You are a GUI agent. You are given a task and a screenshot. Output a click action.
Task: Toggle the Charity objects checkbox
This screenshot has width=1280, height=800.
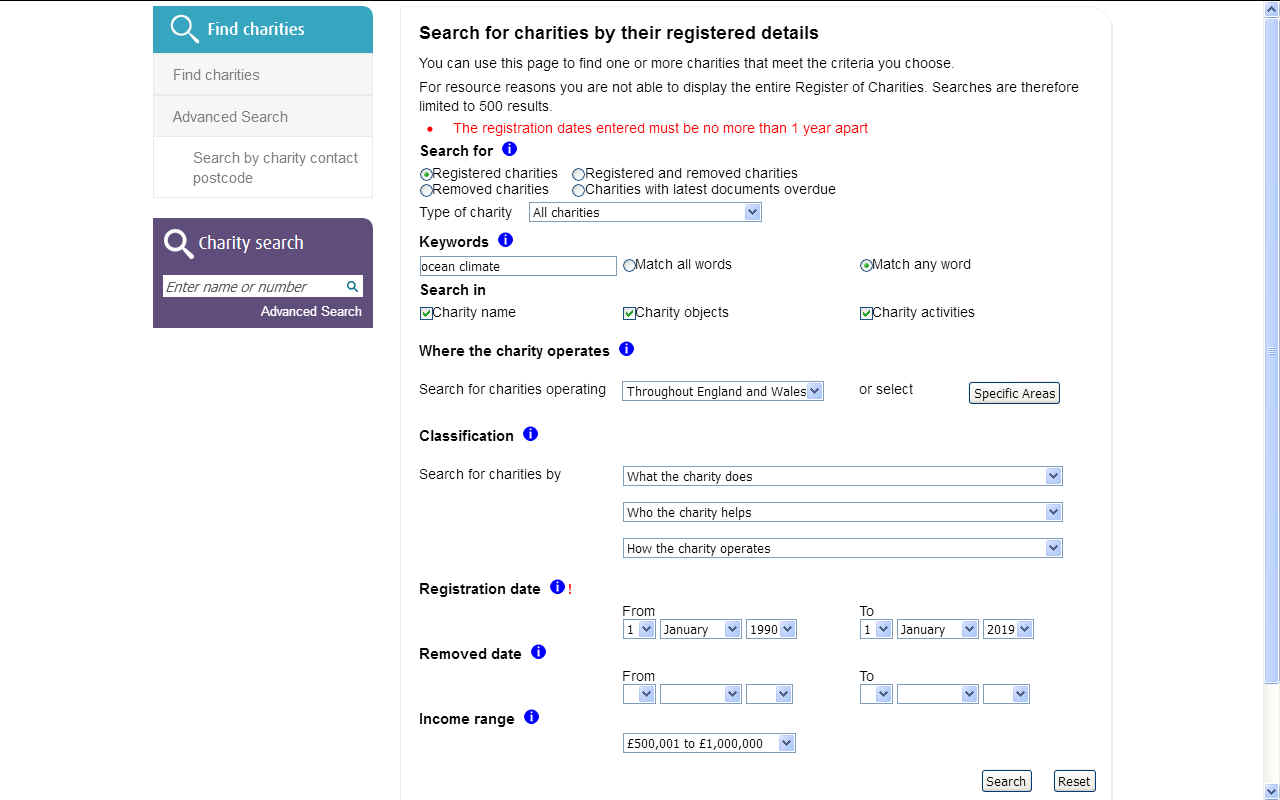(629, 313)
